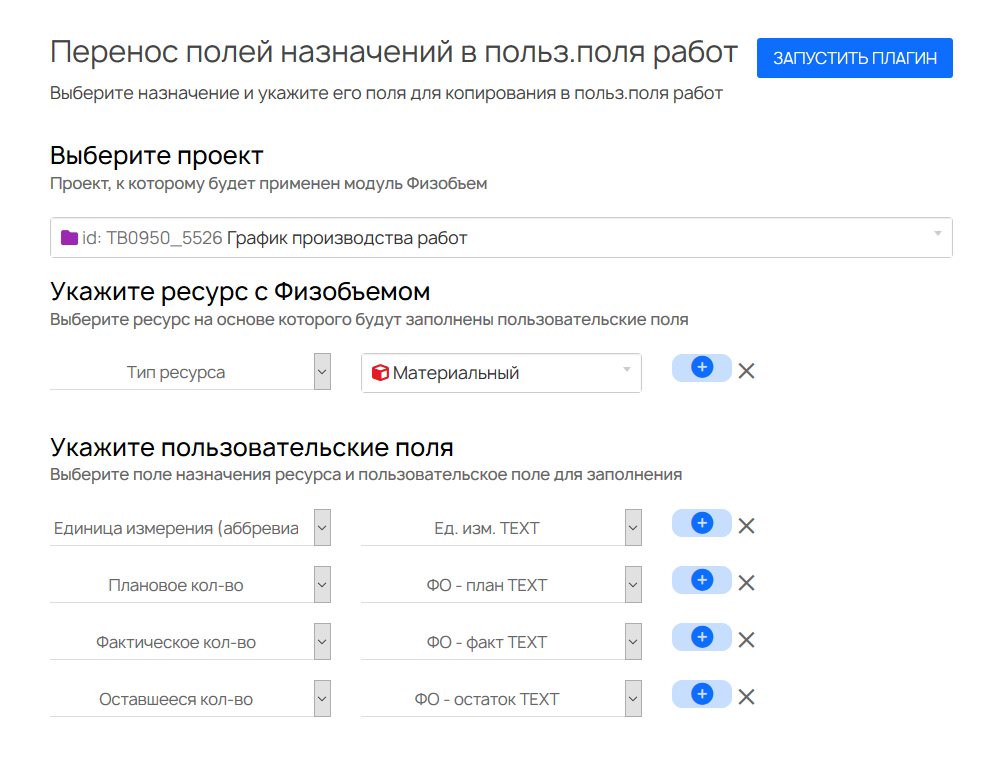Click the project id text TB0950_5526

(x=164, y=238)
